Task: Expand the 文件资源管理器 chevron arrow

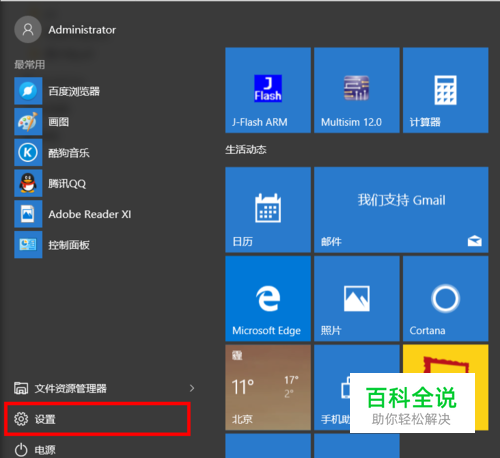Action: click(x=192, y=388)
